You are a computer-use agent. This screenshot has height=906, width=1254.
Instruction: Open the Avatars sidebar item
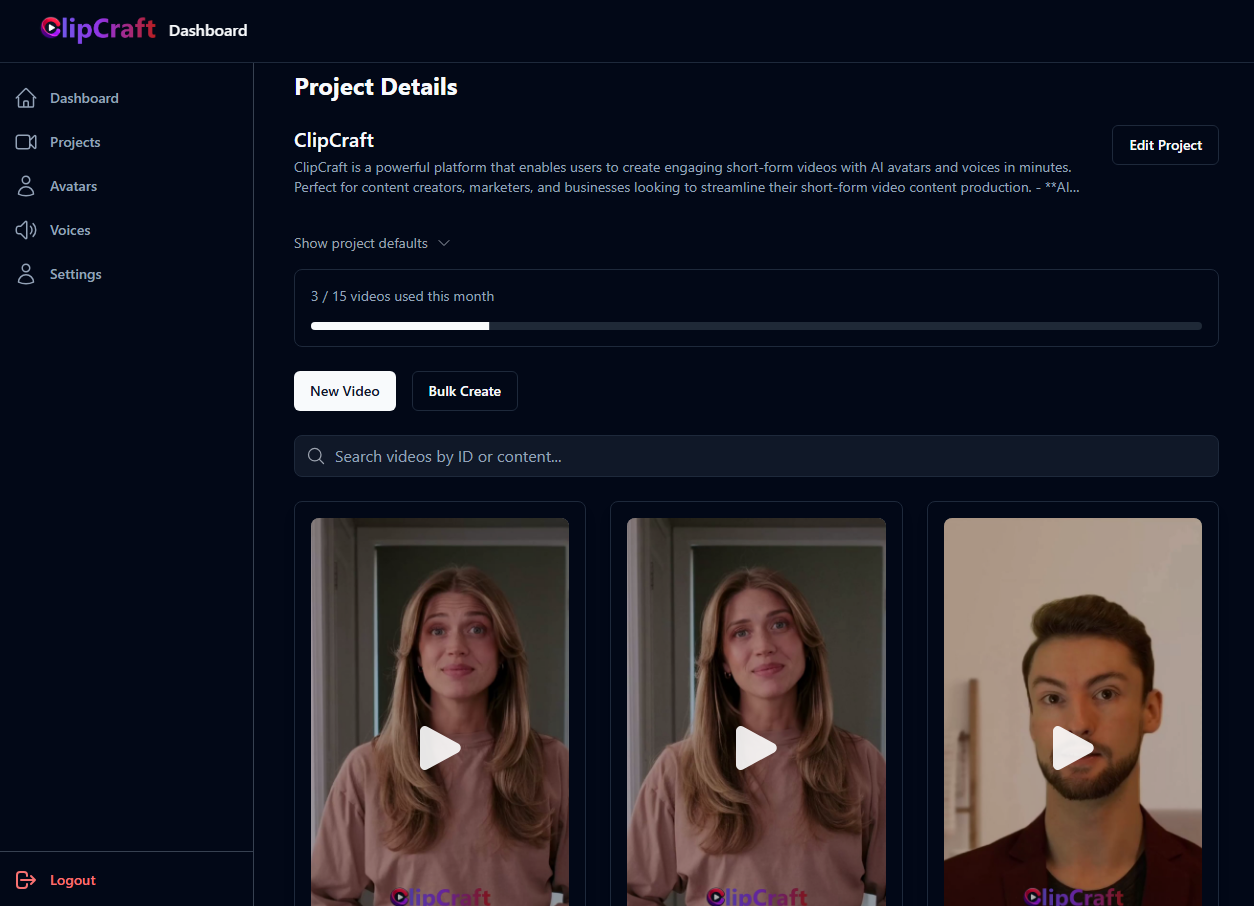[126, 186]
